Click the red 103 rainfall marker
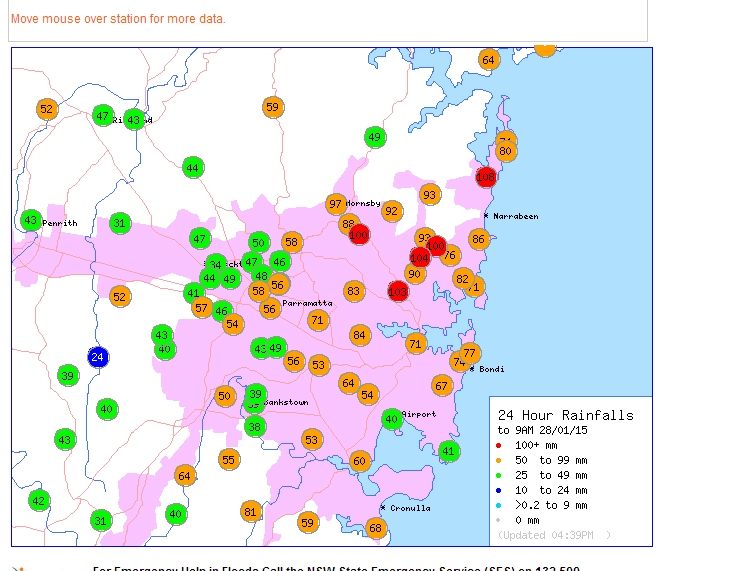The height and width of the screenshot is (571, 736). tap(398, 292)
